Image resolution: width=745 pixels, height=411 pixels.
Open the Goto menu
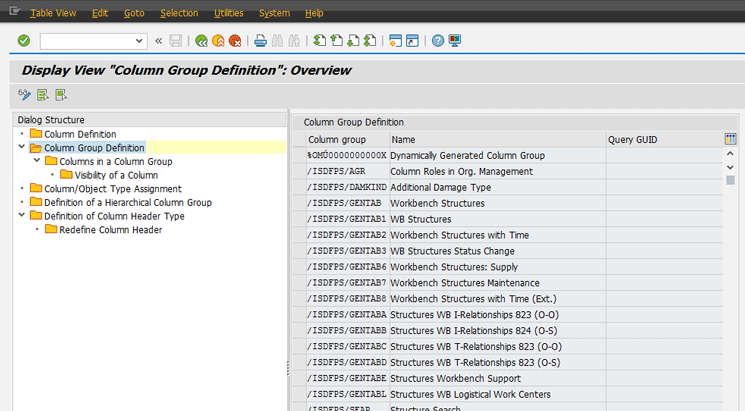pos(134,13)
